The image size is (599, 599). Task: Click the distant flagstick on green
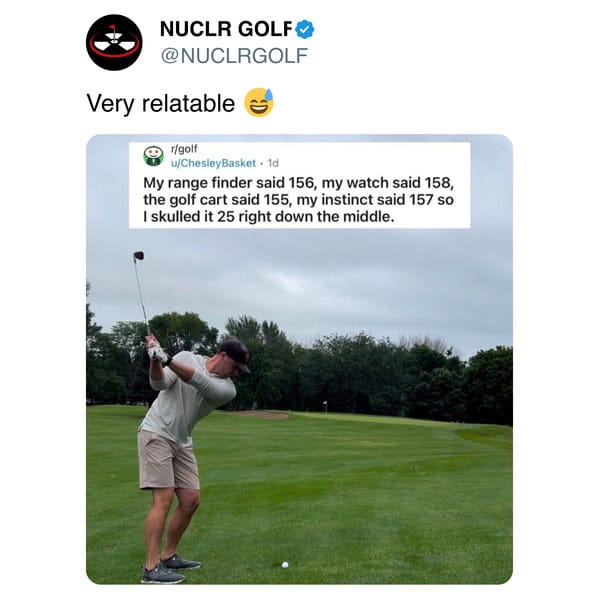[x=325, y=406]
